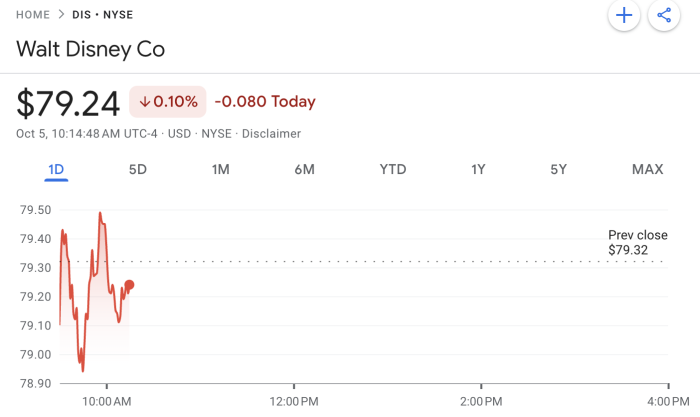Select the YTD range tab
This screenshot has width=700, height=417.
point(393,170)
